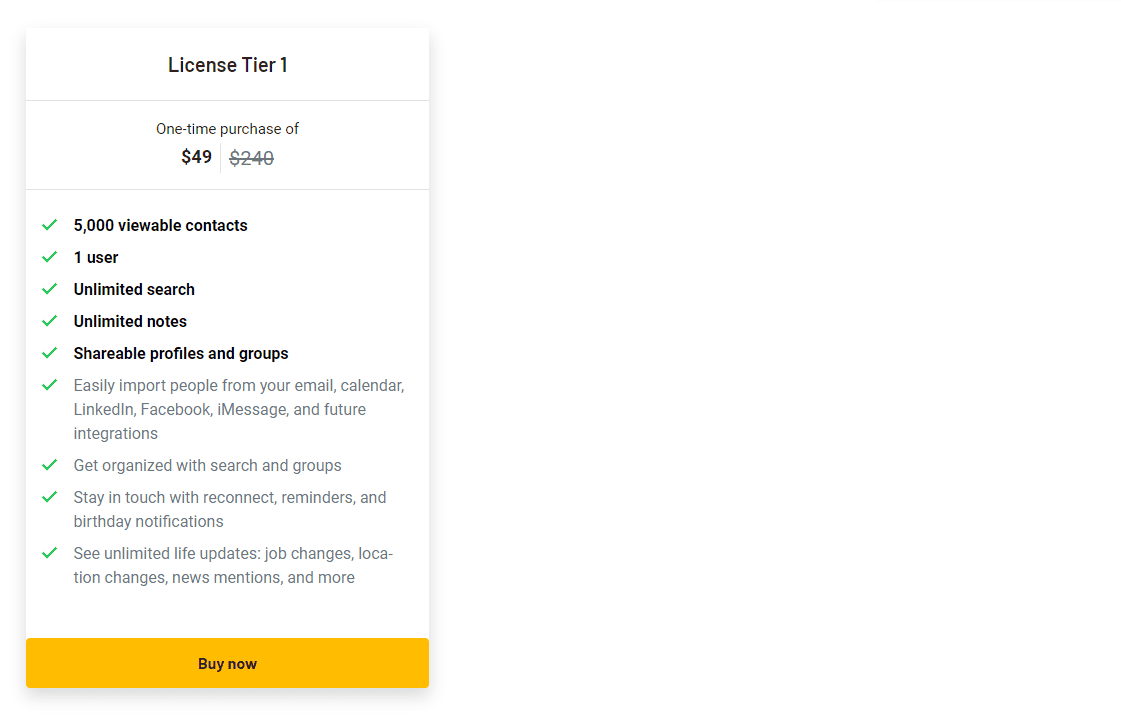Click the 5,000 viewable contacts text
1121x718 pixels.
(160, 226)
